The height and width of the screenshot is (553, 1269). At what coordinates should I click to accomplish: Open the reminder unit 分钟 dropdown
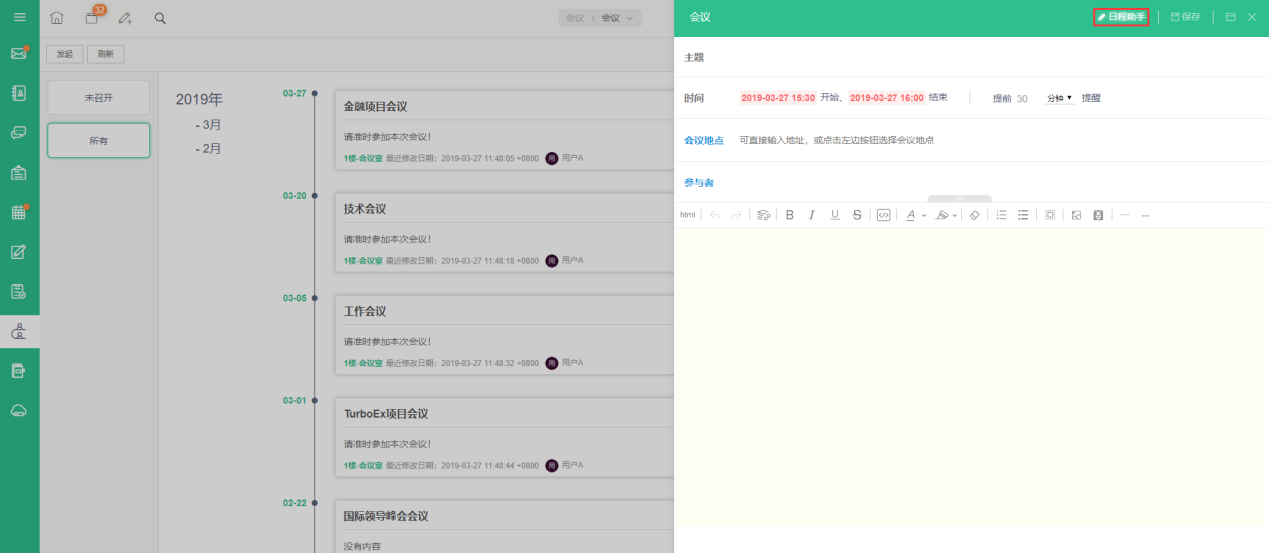[x=1059, y=98]
